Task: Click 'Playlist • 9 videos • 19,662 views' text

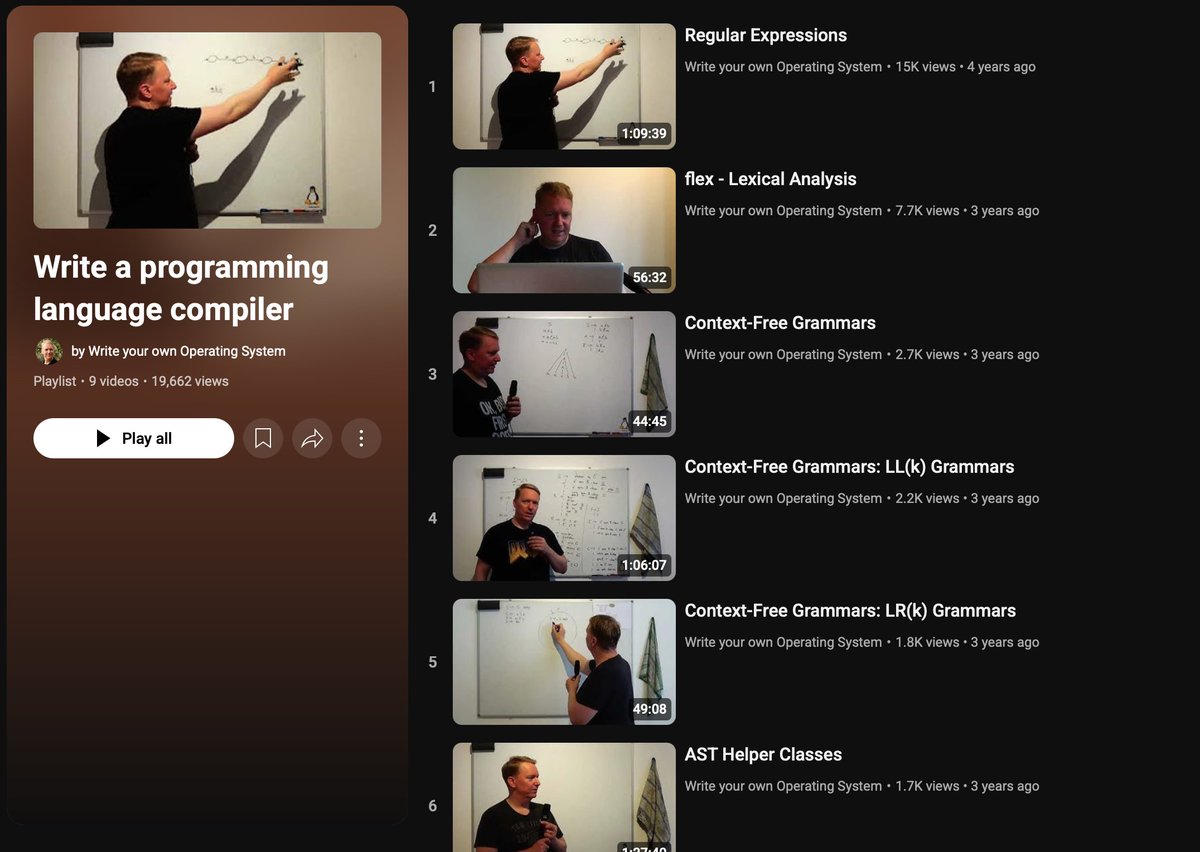Action: coord(131,381)
